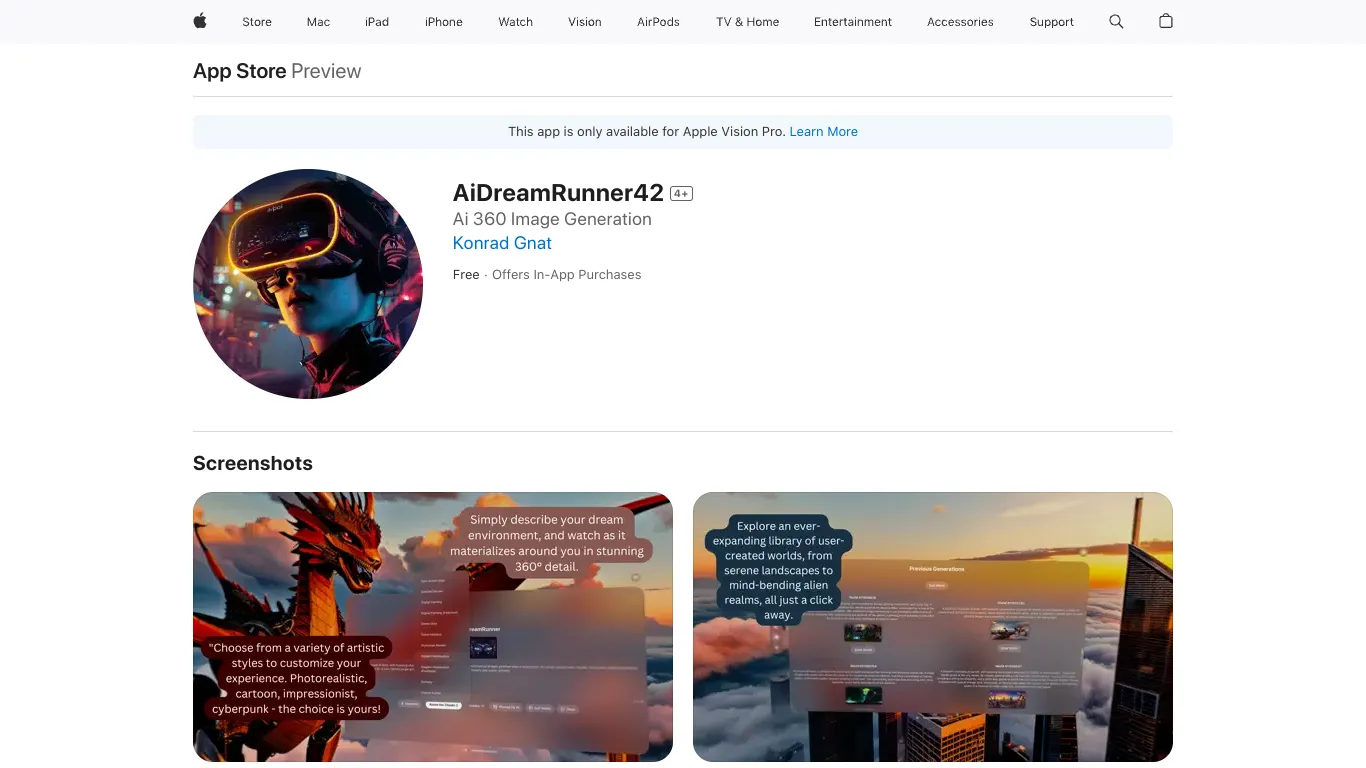Open the shopping bag icon
The height and width of the screenshot is (768, 1366).
click(x=1165, y=21)
